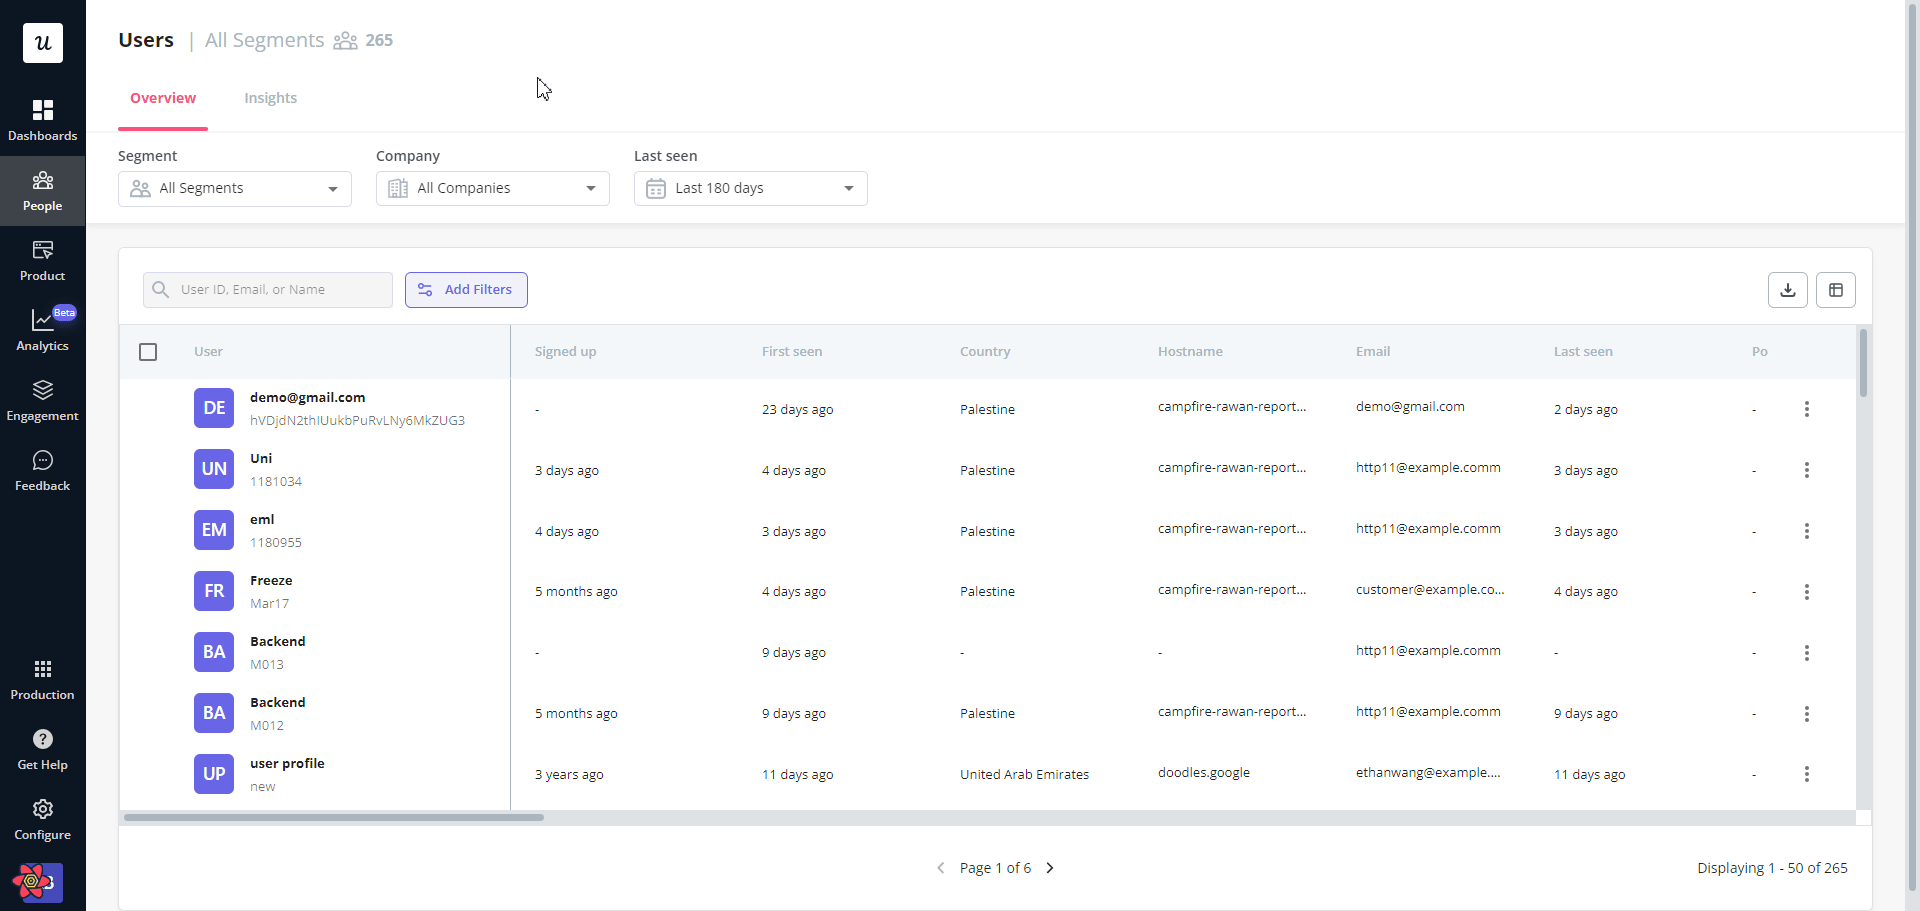Select the row checkbox for demo@gmail.com user

pyautogui.click(x=148, y=408)
